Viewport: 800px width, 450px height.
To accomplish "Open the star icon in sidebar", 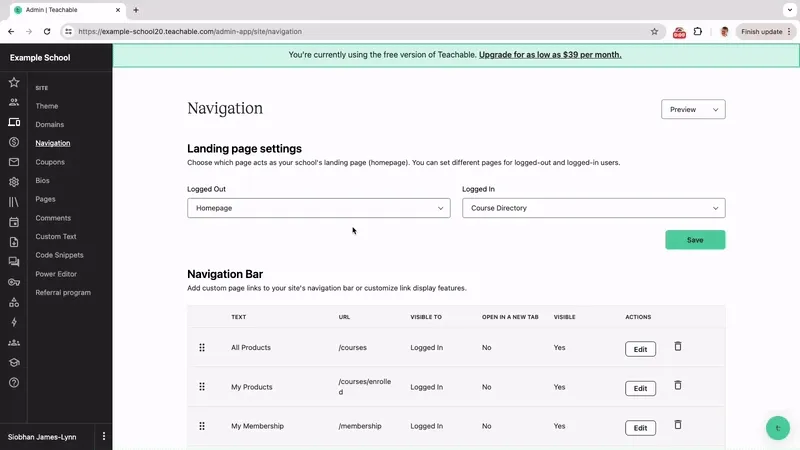I will tap(14, 82).
